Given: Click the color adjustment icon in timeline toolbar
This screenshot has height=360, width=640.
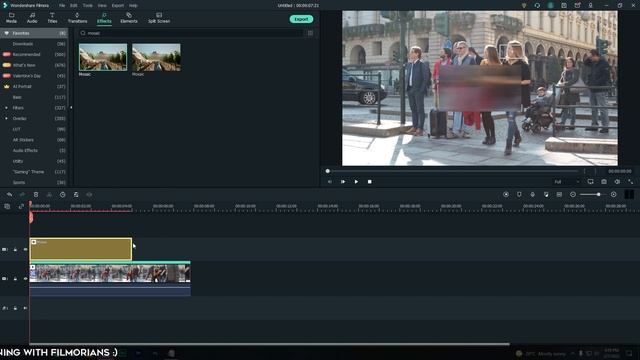Looking at the screenshot, I should pos(76,195).
